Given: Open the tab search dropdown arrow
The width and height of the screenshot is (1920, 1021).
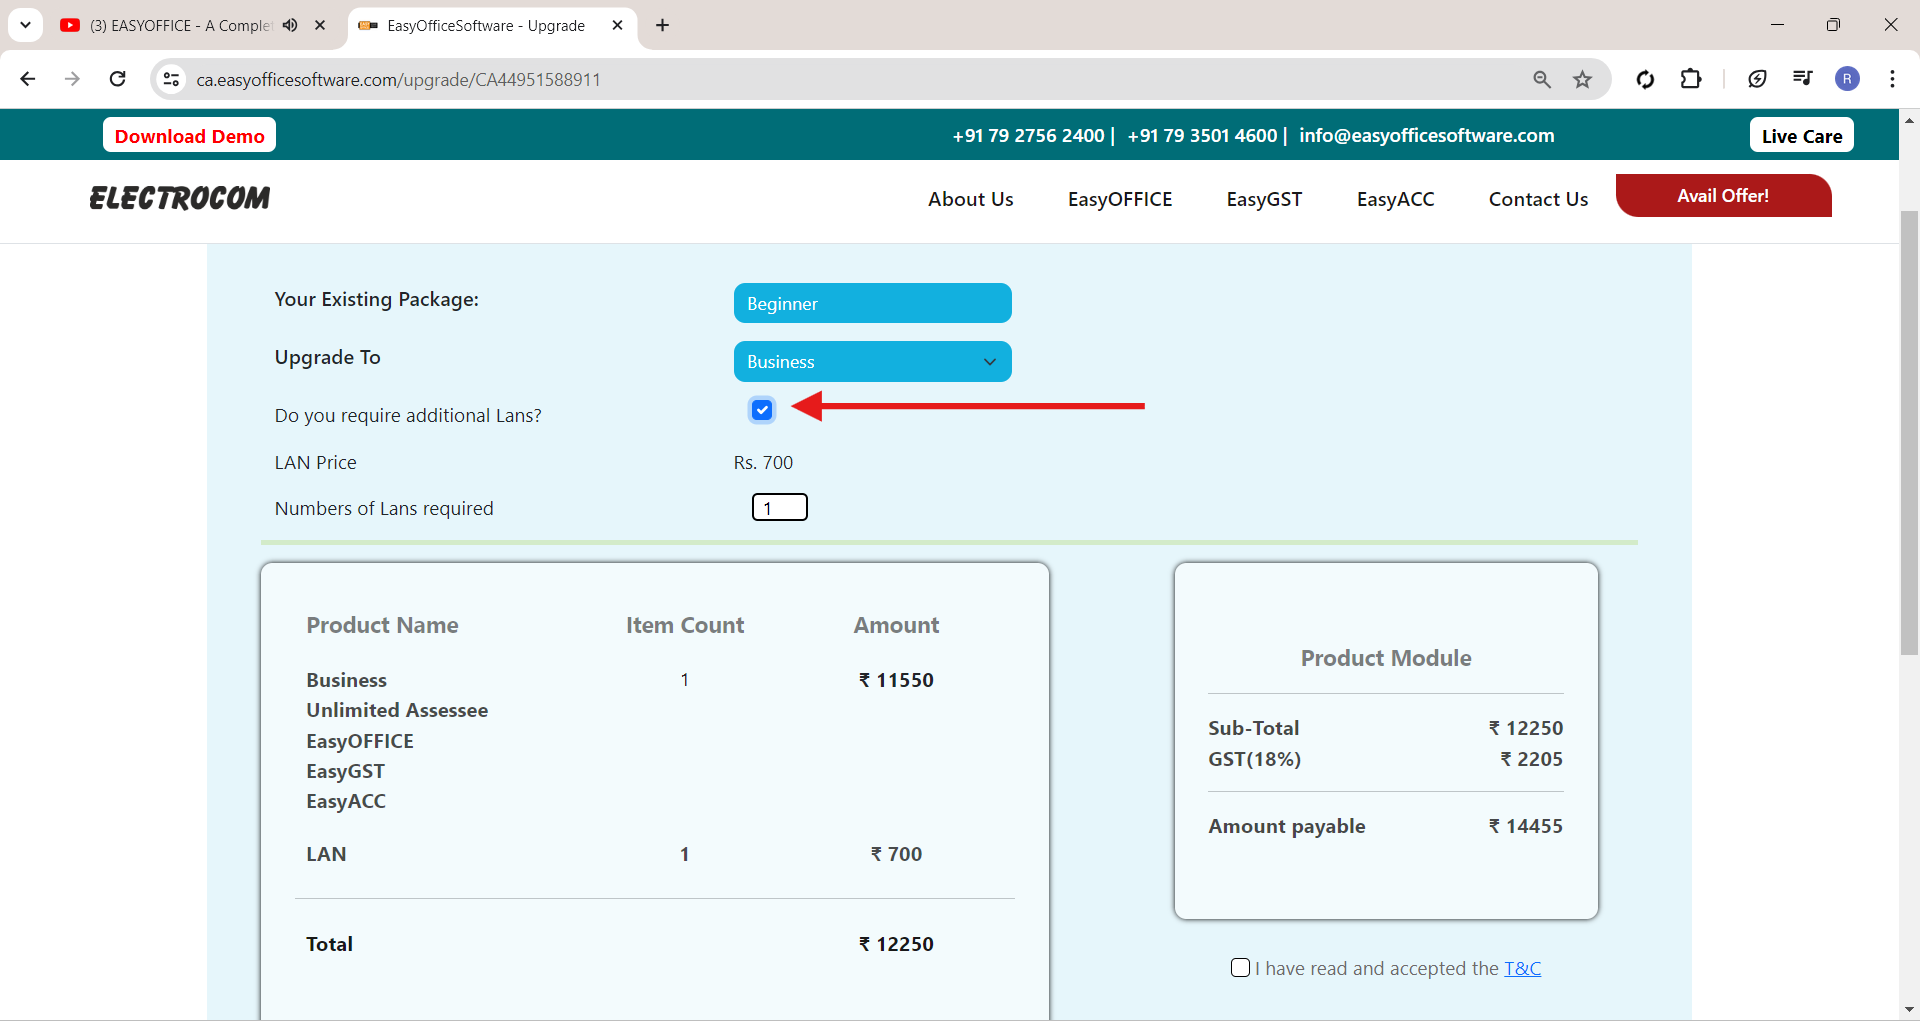Looking at the screenshot, I should click(25, 25).
